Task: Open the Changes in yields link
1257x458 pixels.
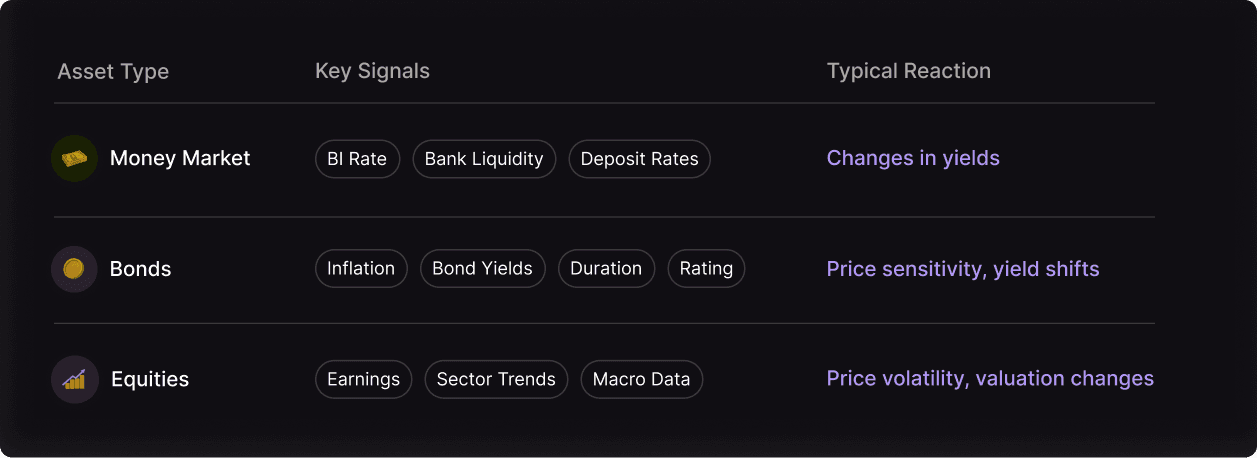Action: point(913,158)
